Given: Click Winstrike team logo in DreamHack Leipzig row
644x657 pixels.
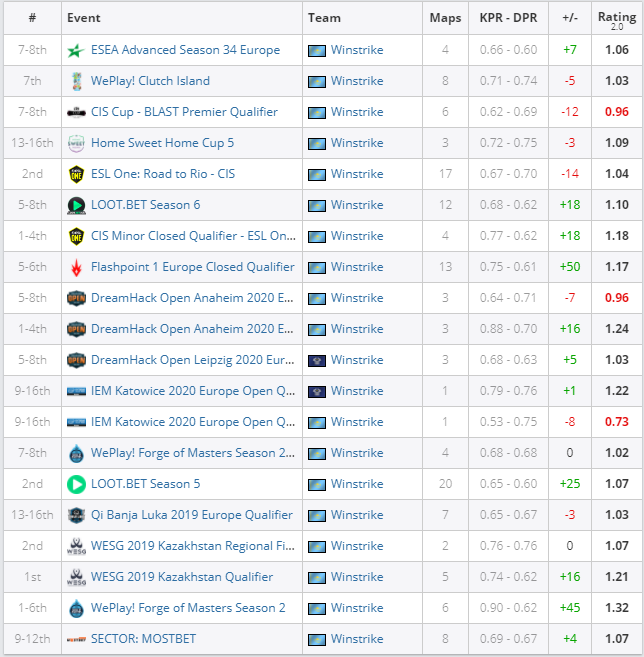Looking at the screenshot, I should [x=317, y=361].
